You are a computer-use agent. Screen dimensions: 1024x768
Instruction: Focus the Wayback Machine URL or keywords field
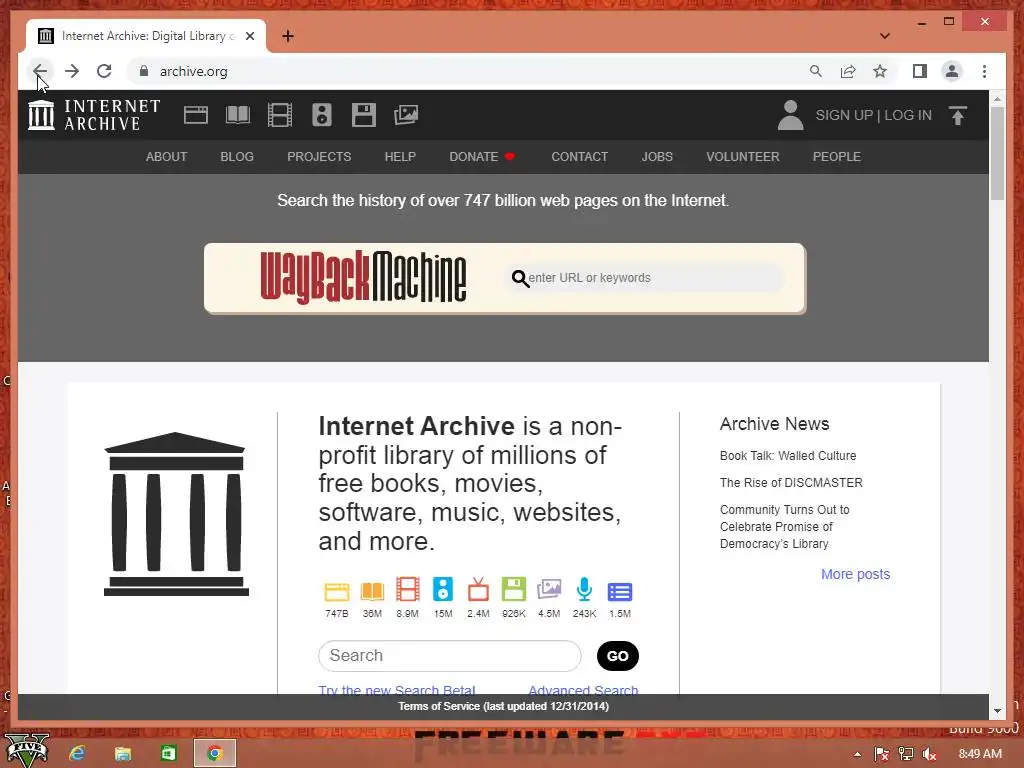tap(643, 278)
